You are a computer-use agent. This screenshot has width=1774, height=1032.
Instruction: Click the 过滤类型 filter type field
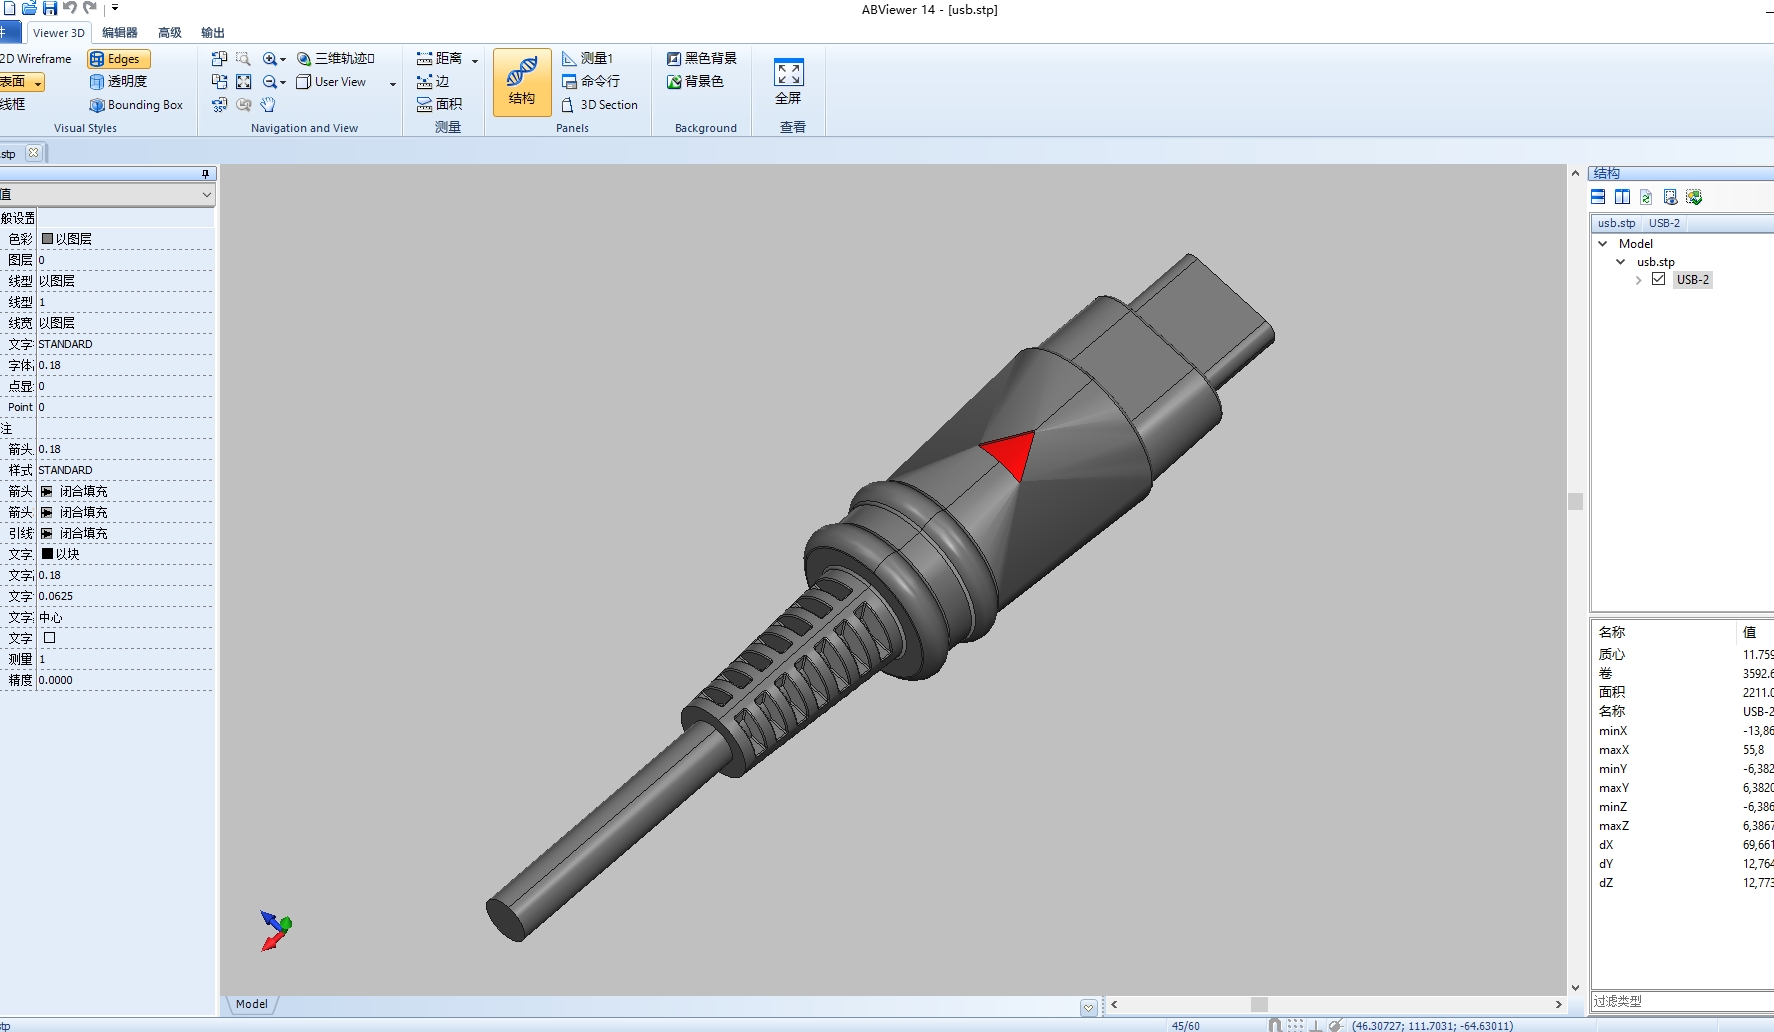click(x=1682, y=1001)
